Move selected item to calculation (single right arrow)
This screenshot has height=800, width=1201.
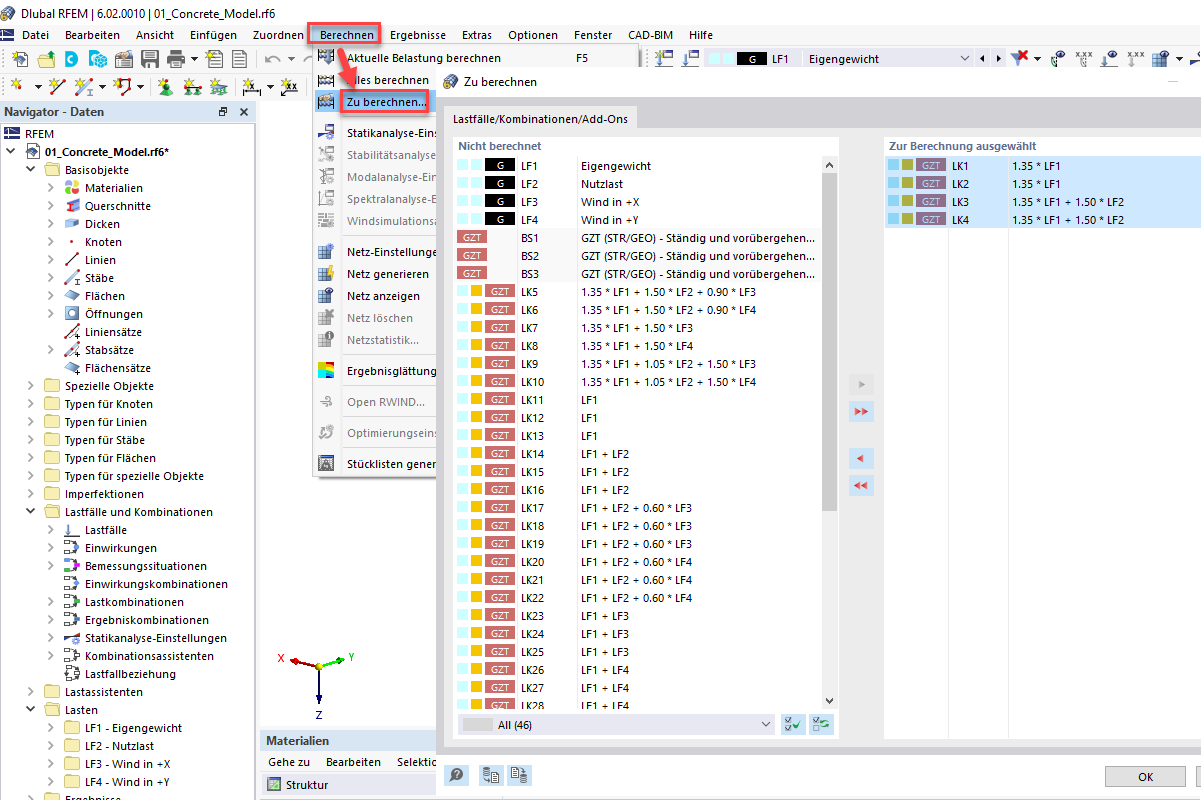861,384
